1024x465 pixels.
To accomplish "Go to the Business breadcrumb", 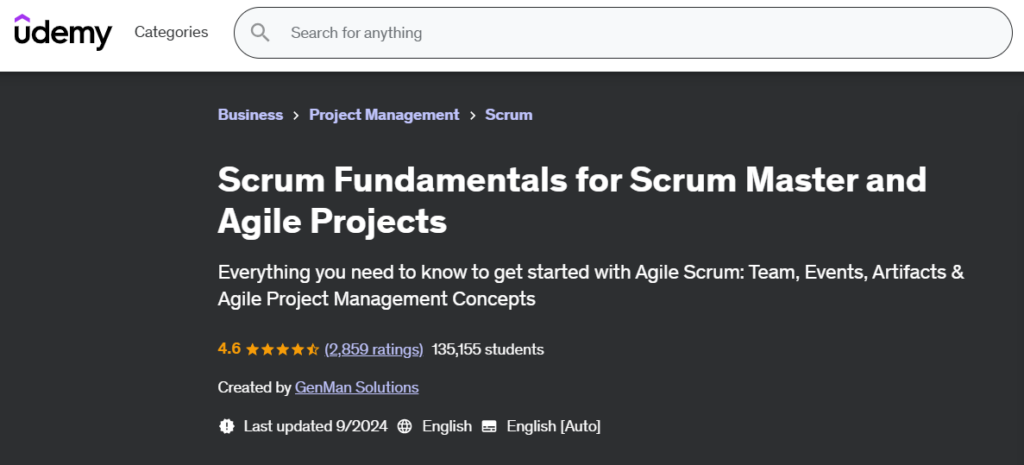I will [x=250, y=114].
